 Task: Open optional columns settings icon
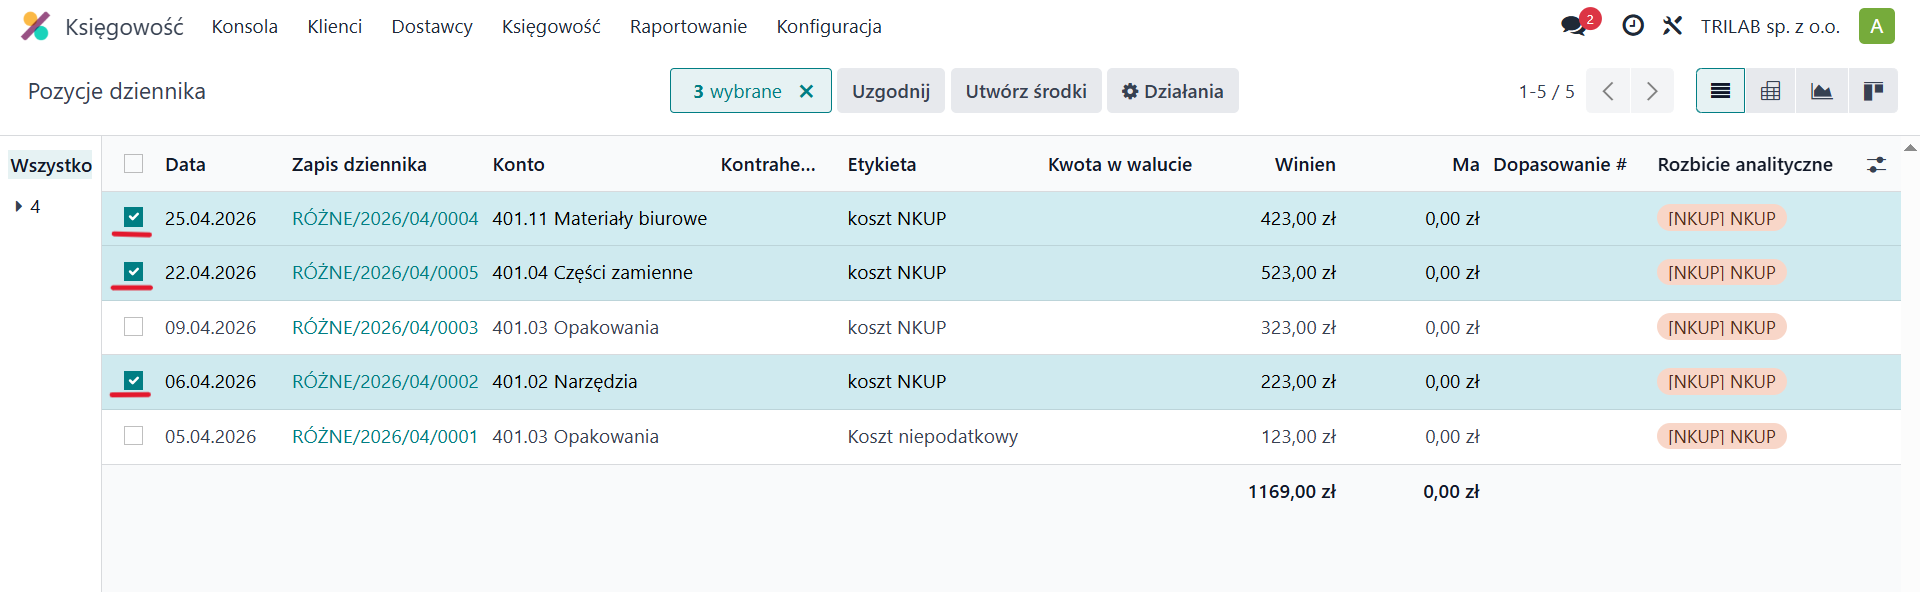click(1876, 165)
